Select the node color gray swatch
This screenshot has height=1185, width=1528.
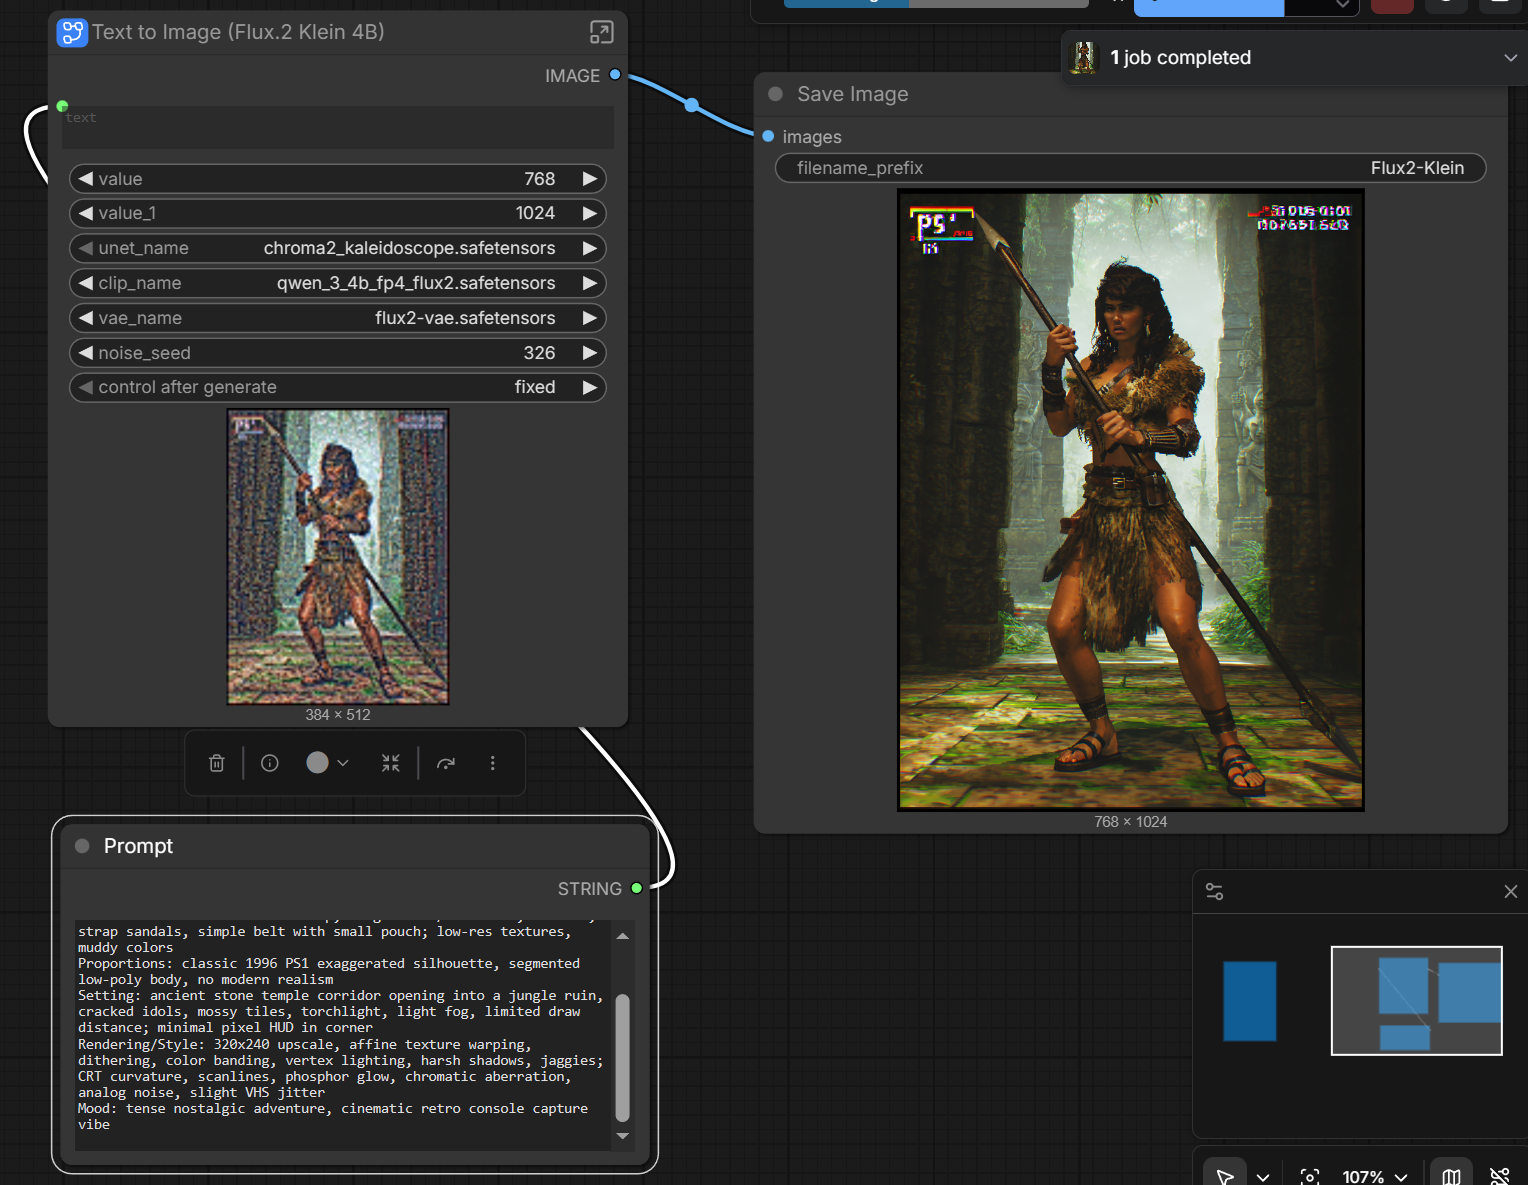click(317, 763)
